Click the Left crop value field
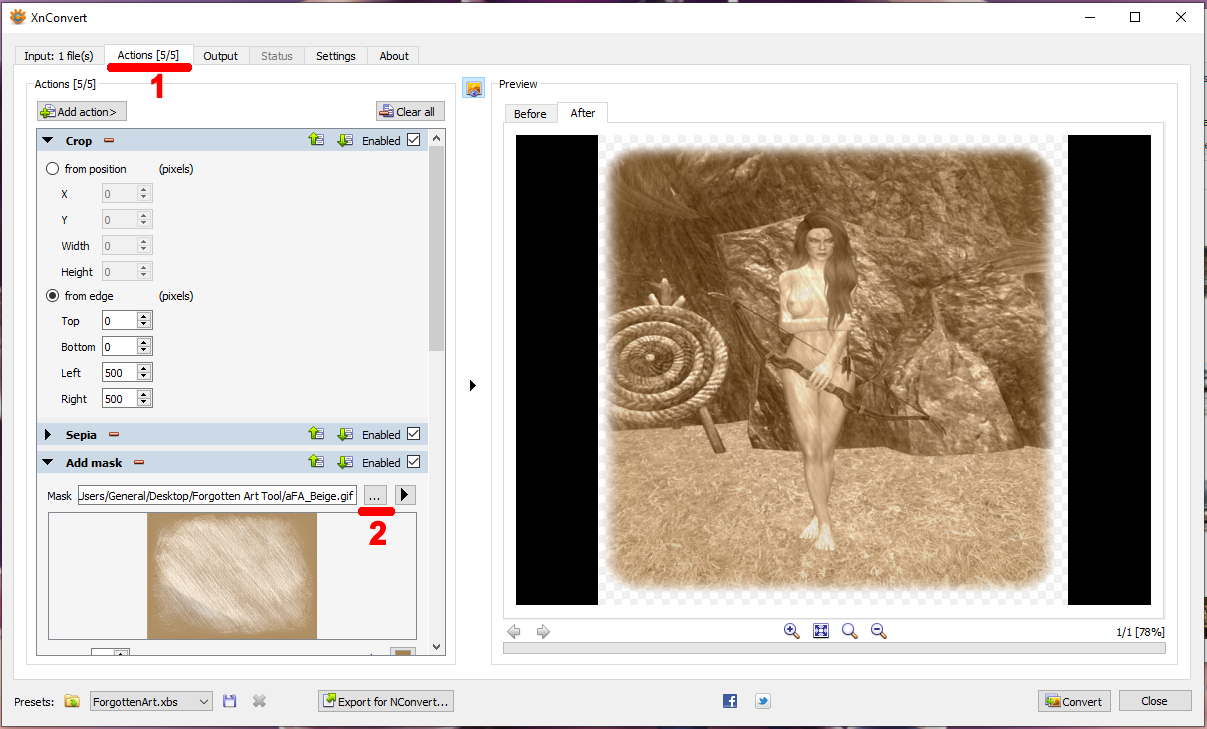 (x=120, y=373)
